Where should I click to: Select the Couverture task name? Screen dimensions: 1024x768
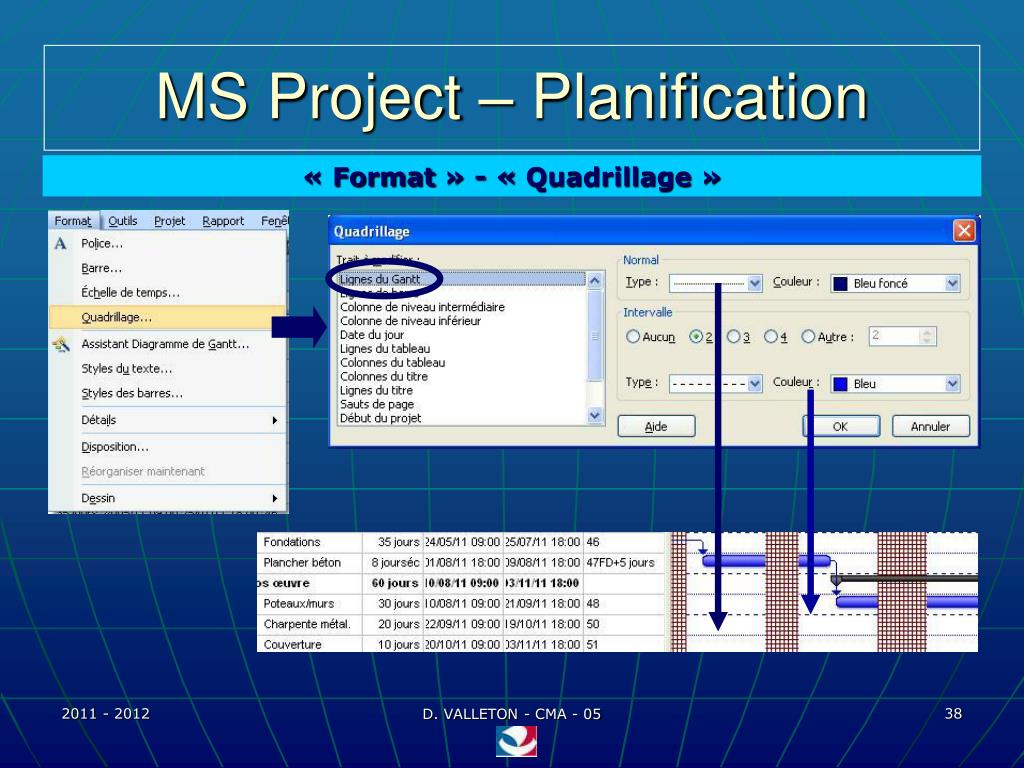(x=293, y=645)
